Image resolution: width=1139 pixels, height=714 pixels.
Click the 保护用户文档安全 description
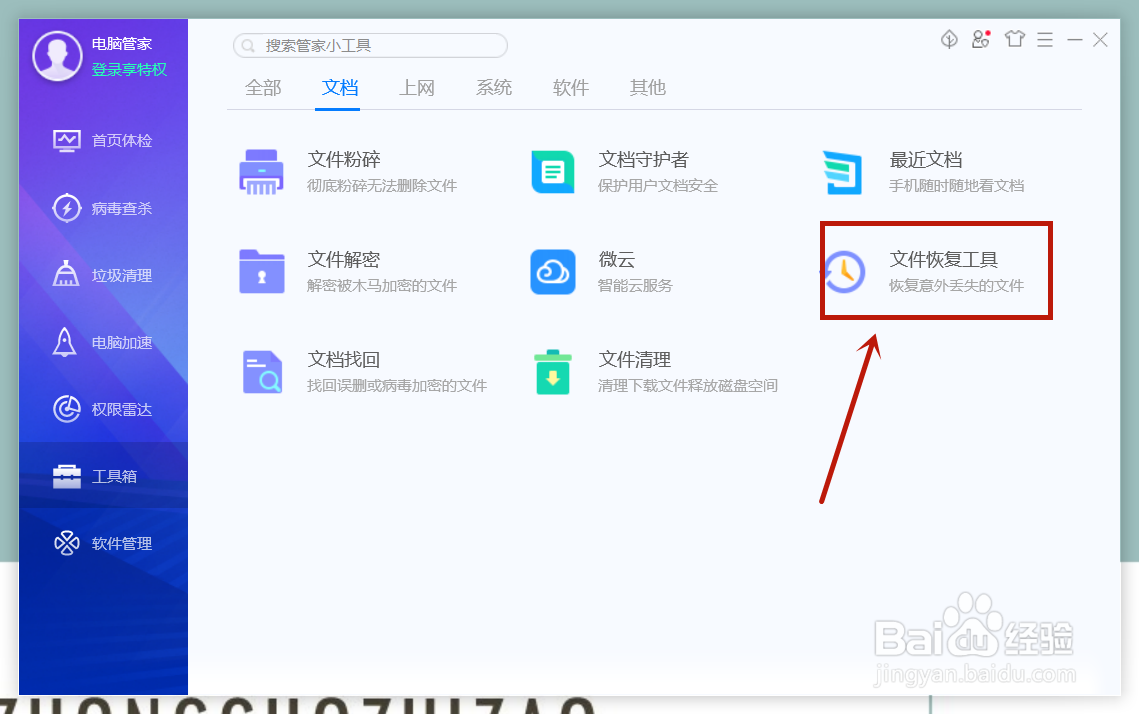[657, 186]
